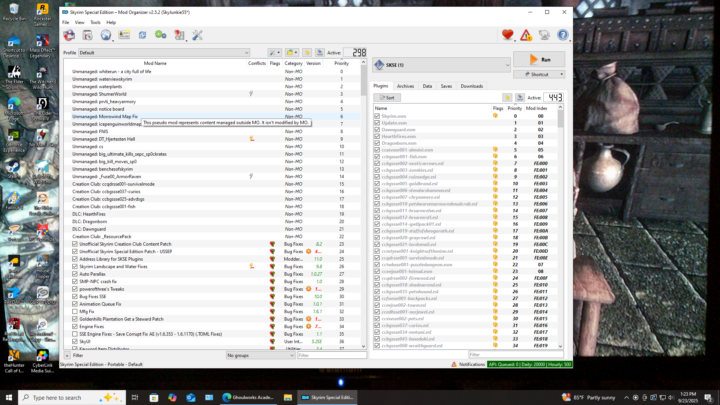Open the No groups dropdown
This screenshot has height=405, width=720.
259,355
